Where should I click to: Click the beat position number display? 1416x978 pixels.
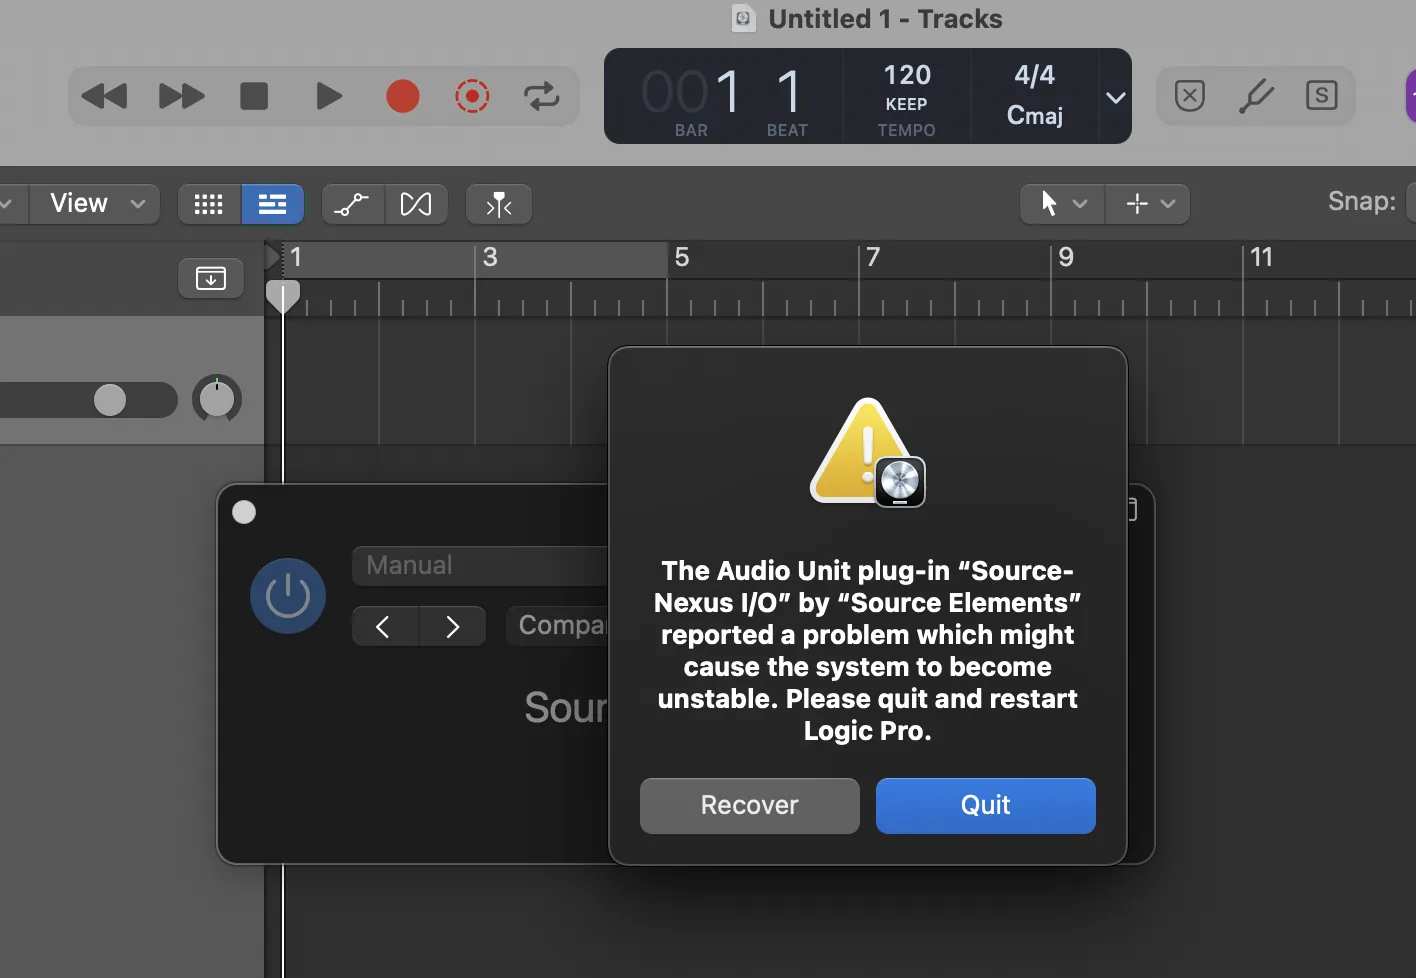[x=789, y=92]
